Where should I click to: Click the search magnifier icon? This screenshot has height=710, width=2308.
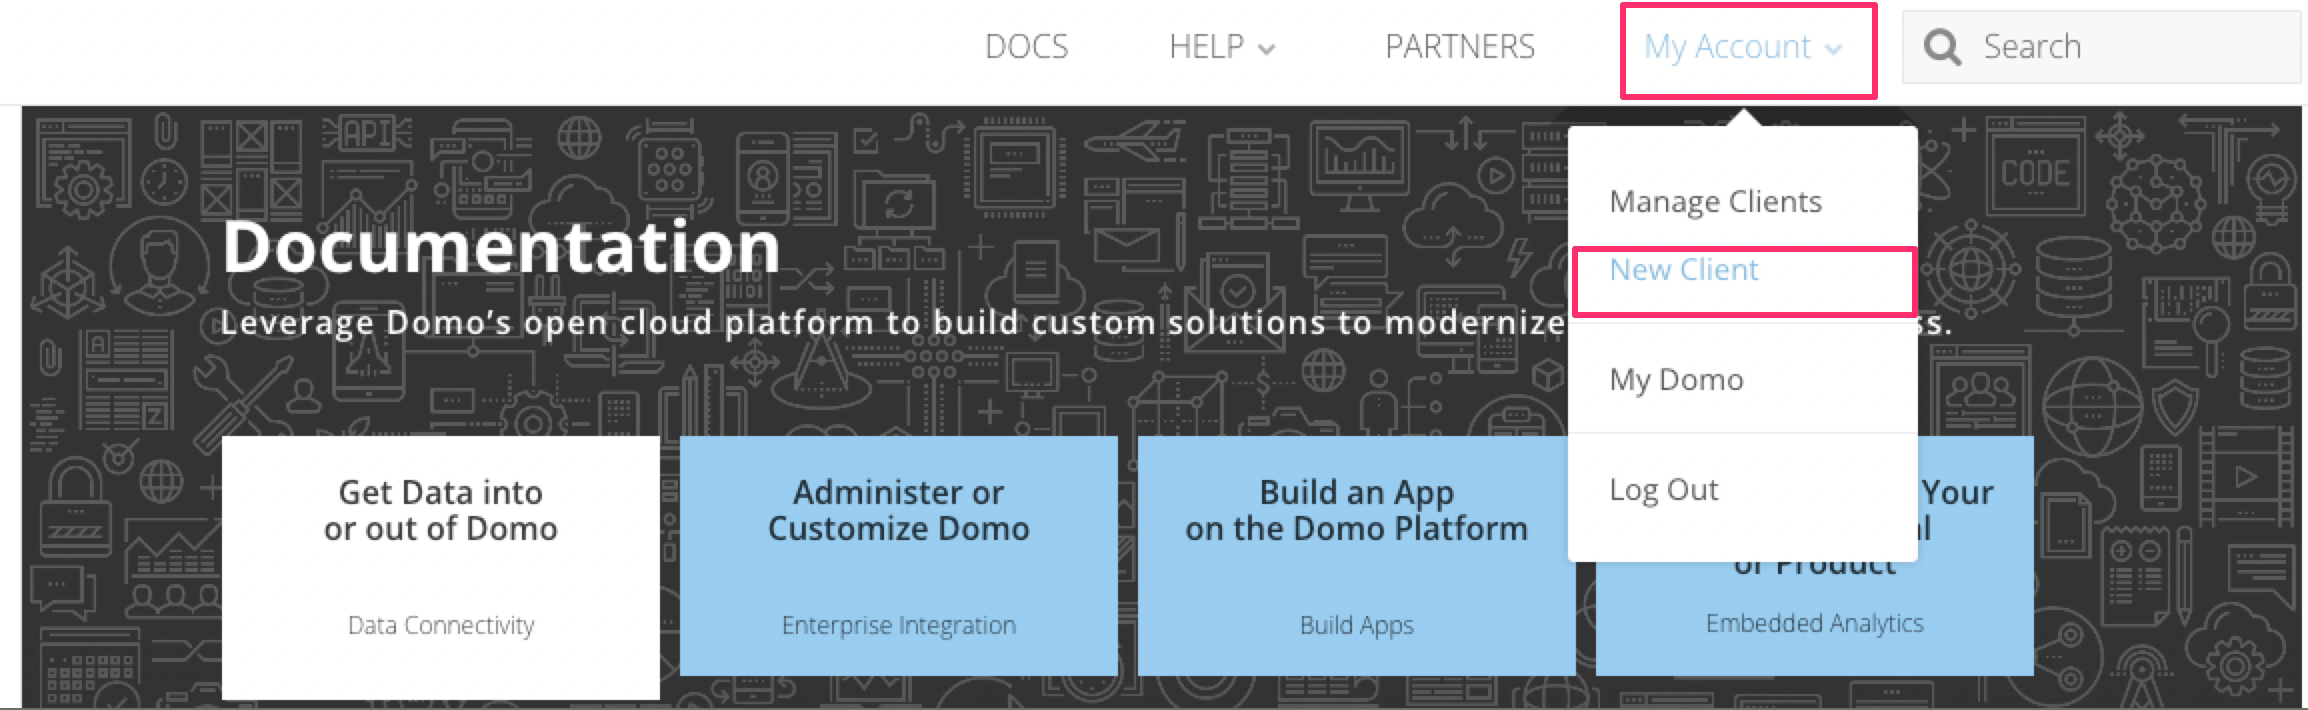(x=1941, y=47)
